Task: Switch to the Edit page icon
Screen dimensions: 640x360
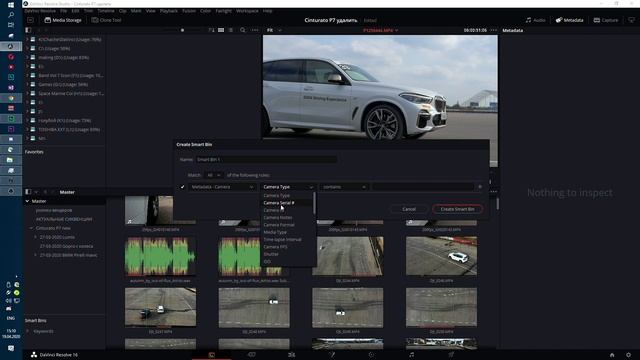Action: (291, 355)
